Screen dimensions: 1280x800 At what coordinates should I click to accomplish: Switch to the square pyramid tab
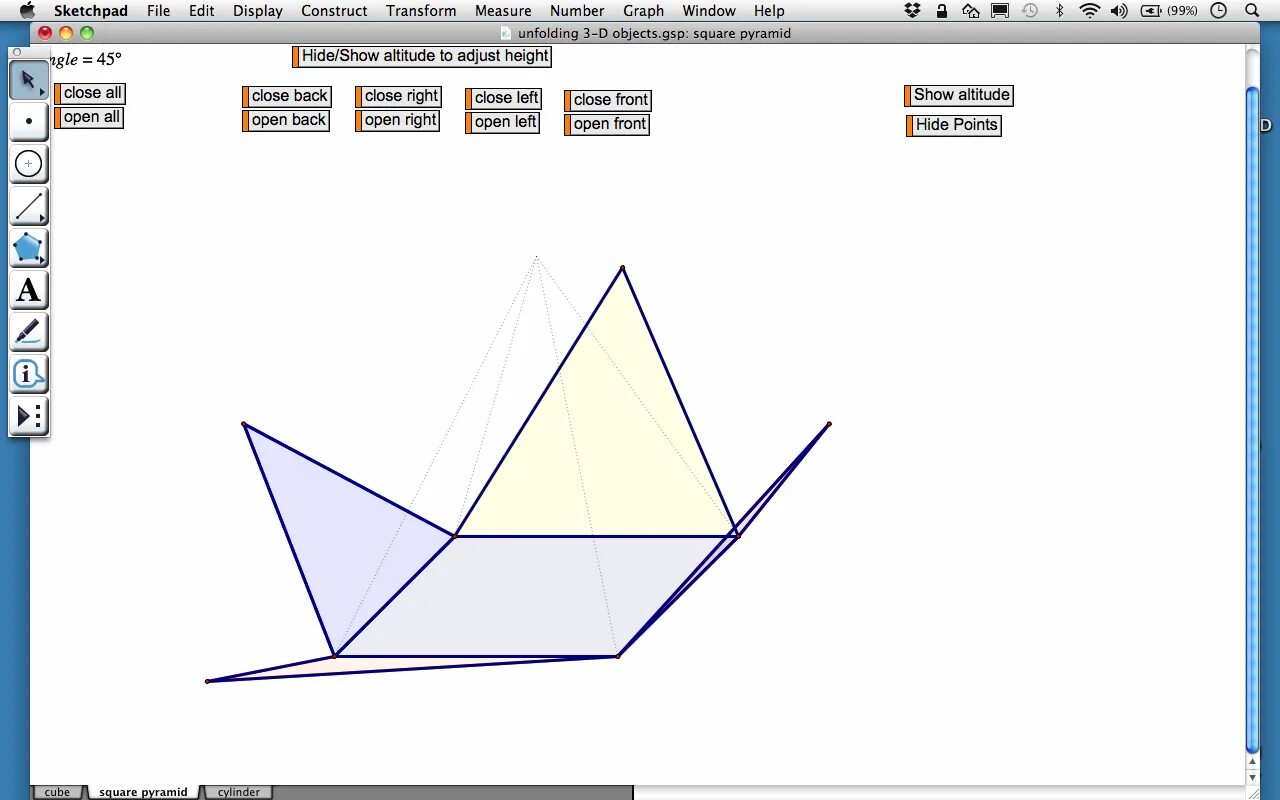tap(143, 792)
